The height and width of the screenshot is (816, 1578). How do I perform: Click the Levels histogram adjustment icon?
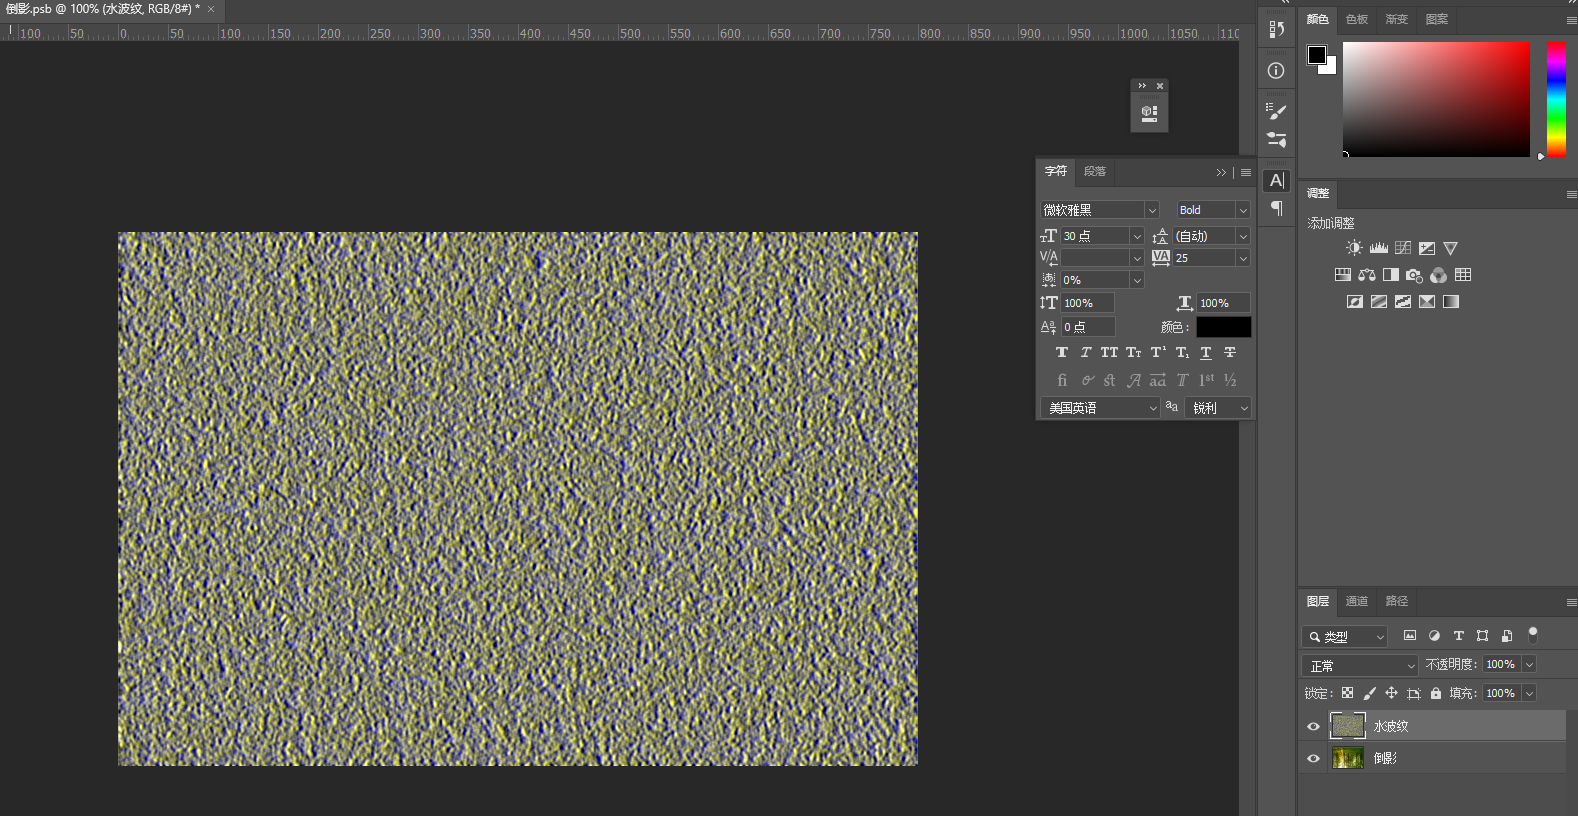click(x=1378, y=248)
